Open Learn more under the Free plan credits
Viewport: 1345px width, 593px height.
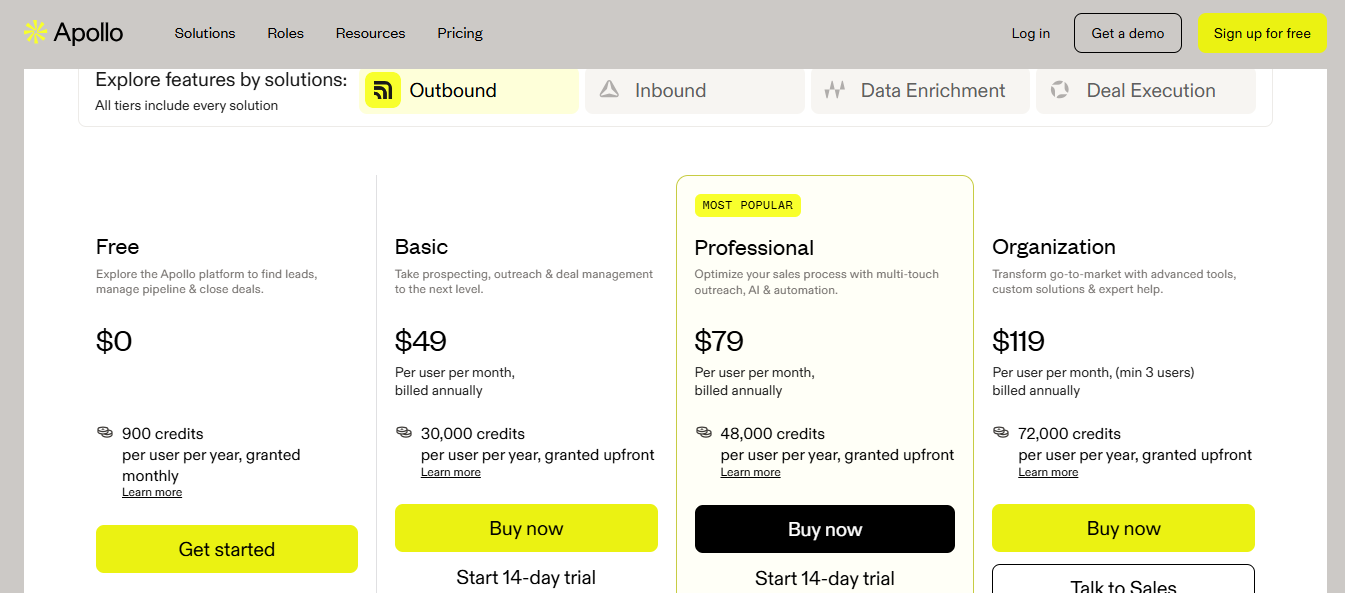pos(152,491)
